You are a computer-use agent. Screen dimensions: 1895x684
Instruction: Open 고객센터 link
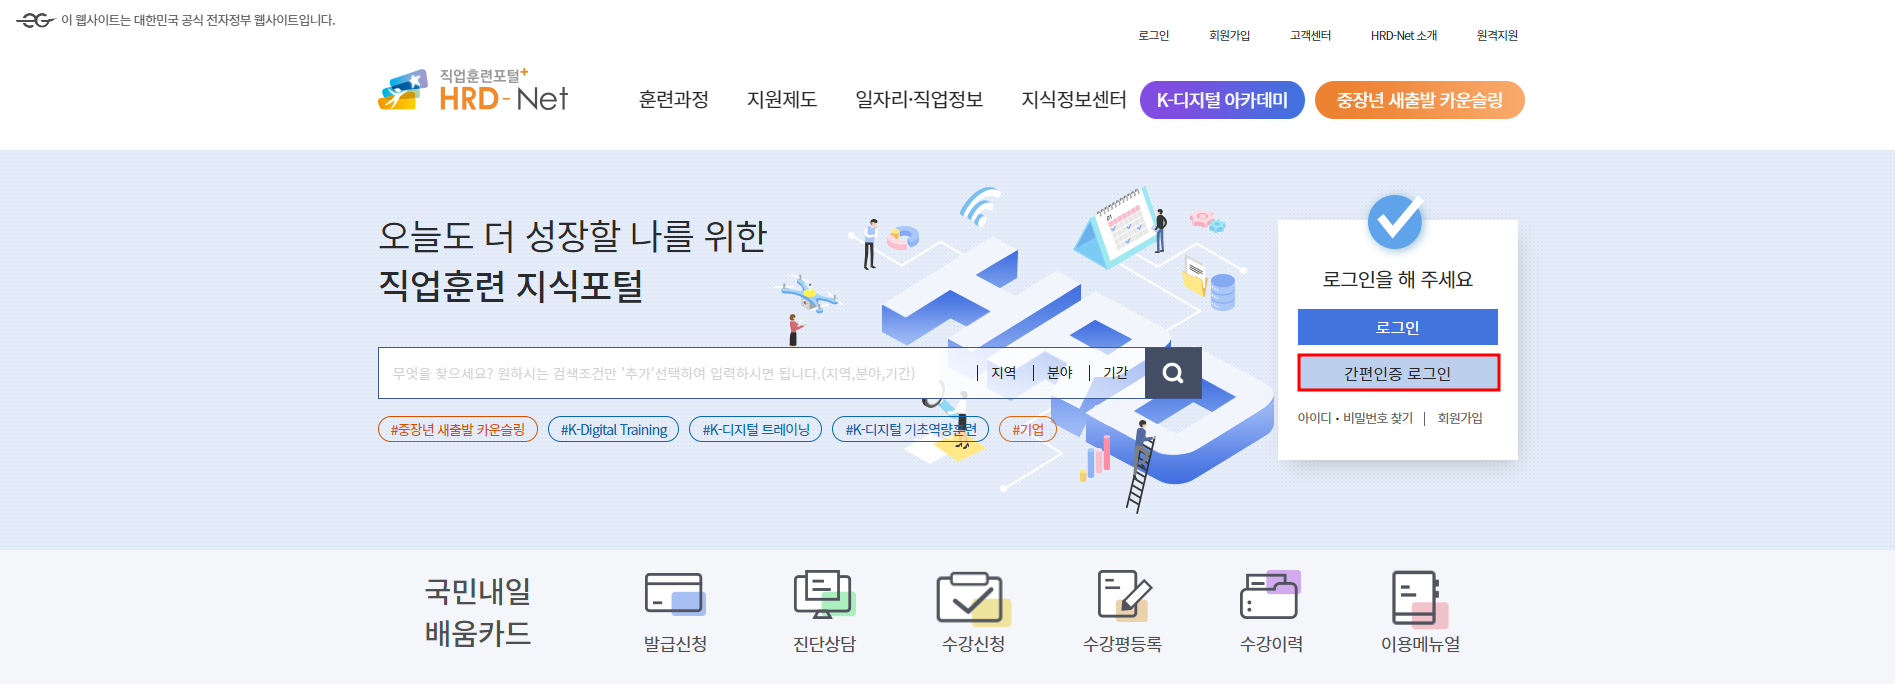1310,35
